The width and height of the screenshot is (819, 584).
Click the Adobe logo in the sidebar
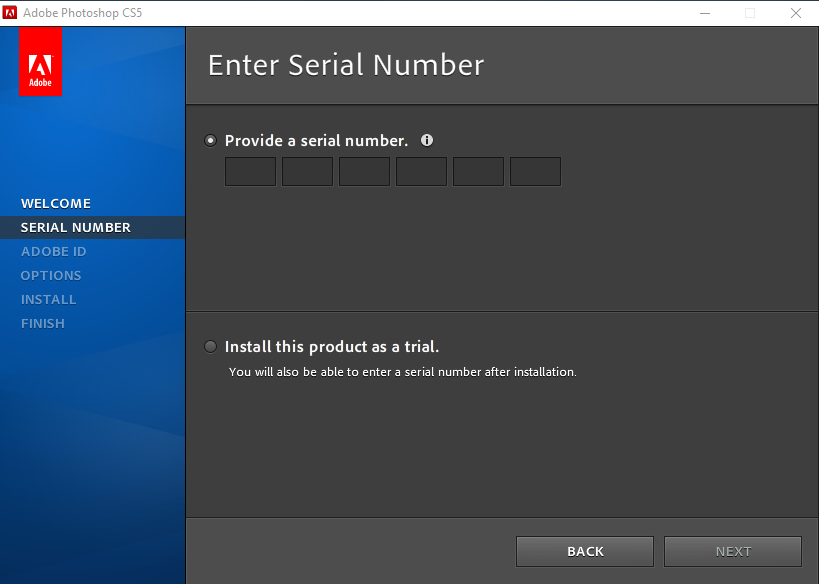(40, 62)
